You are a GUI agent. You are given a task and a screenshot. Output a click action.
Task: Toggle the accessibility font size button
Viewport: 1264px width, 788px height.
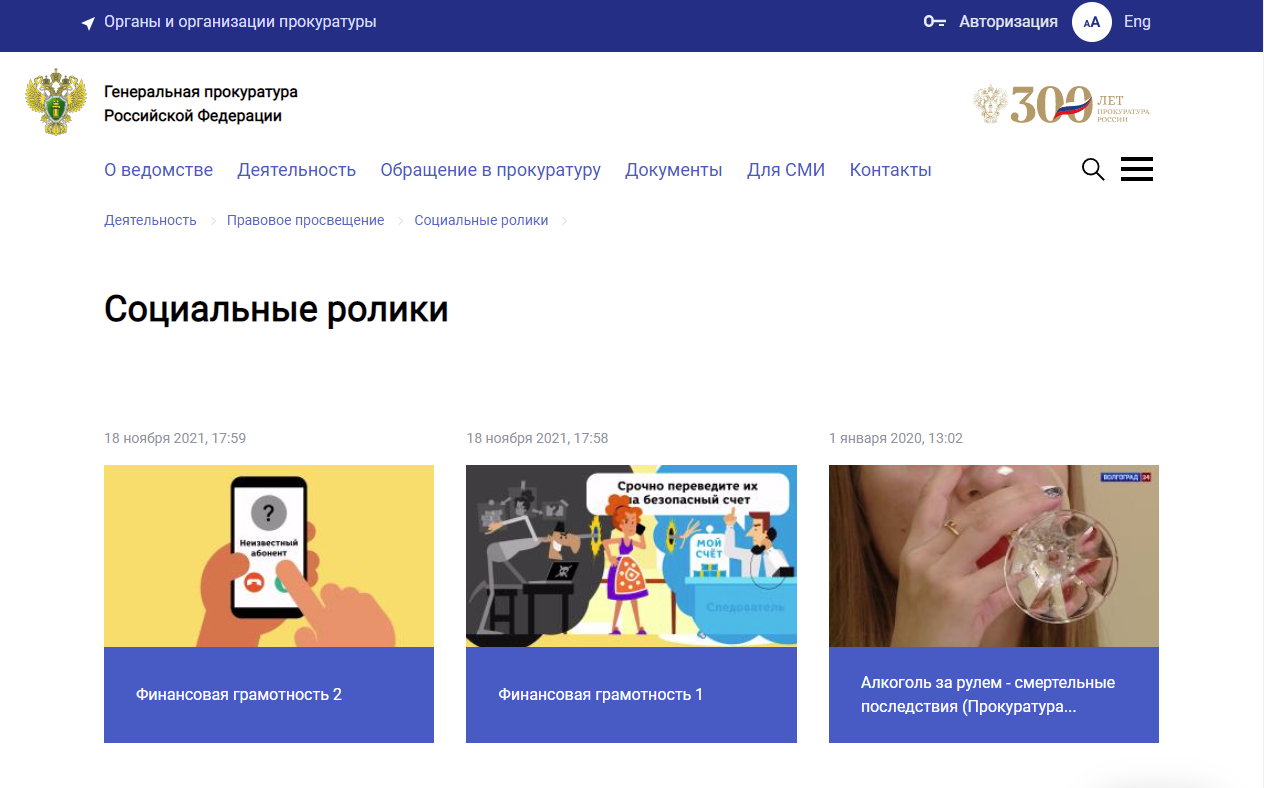coord(1091,22)
